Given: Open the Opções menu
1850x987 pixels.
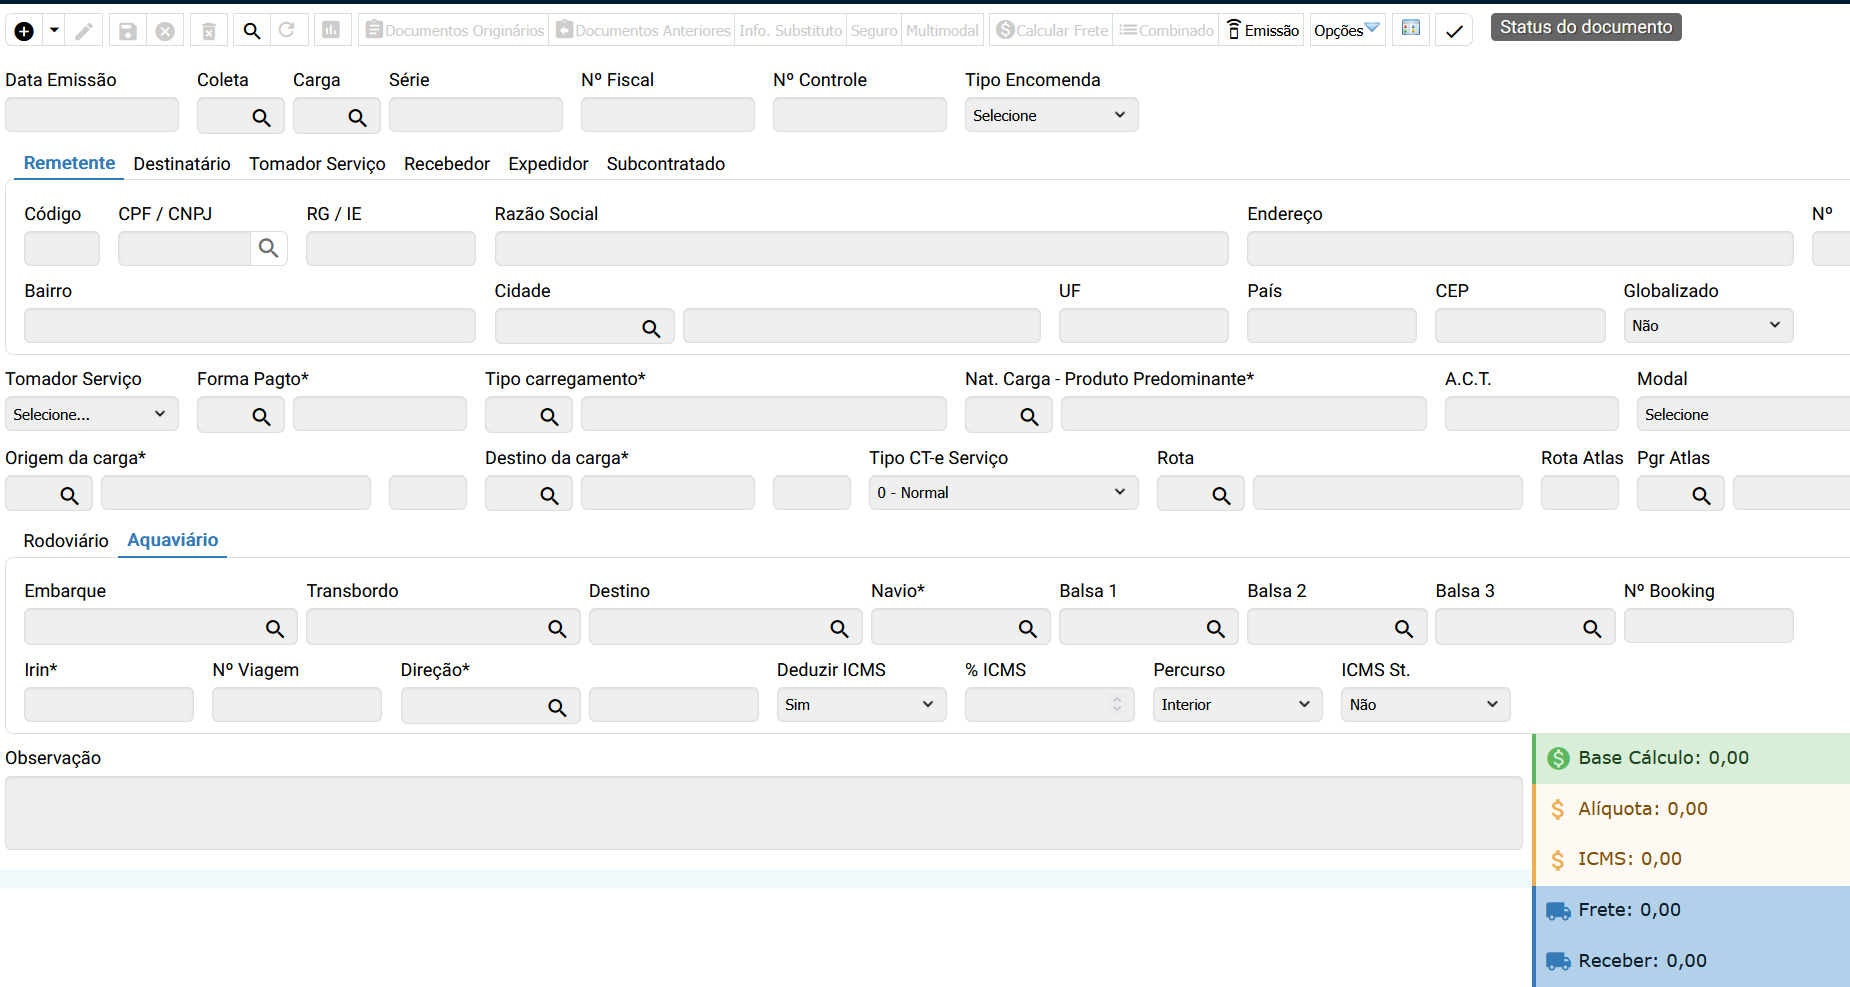Looking at the screenshot, I should click(1346, 31).
